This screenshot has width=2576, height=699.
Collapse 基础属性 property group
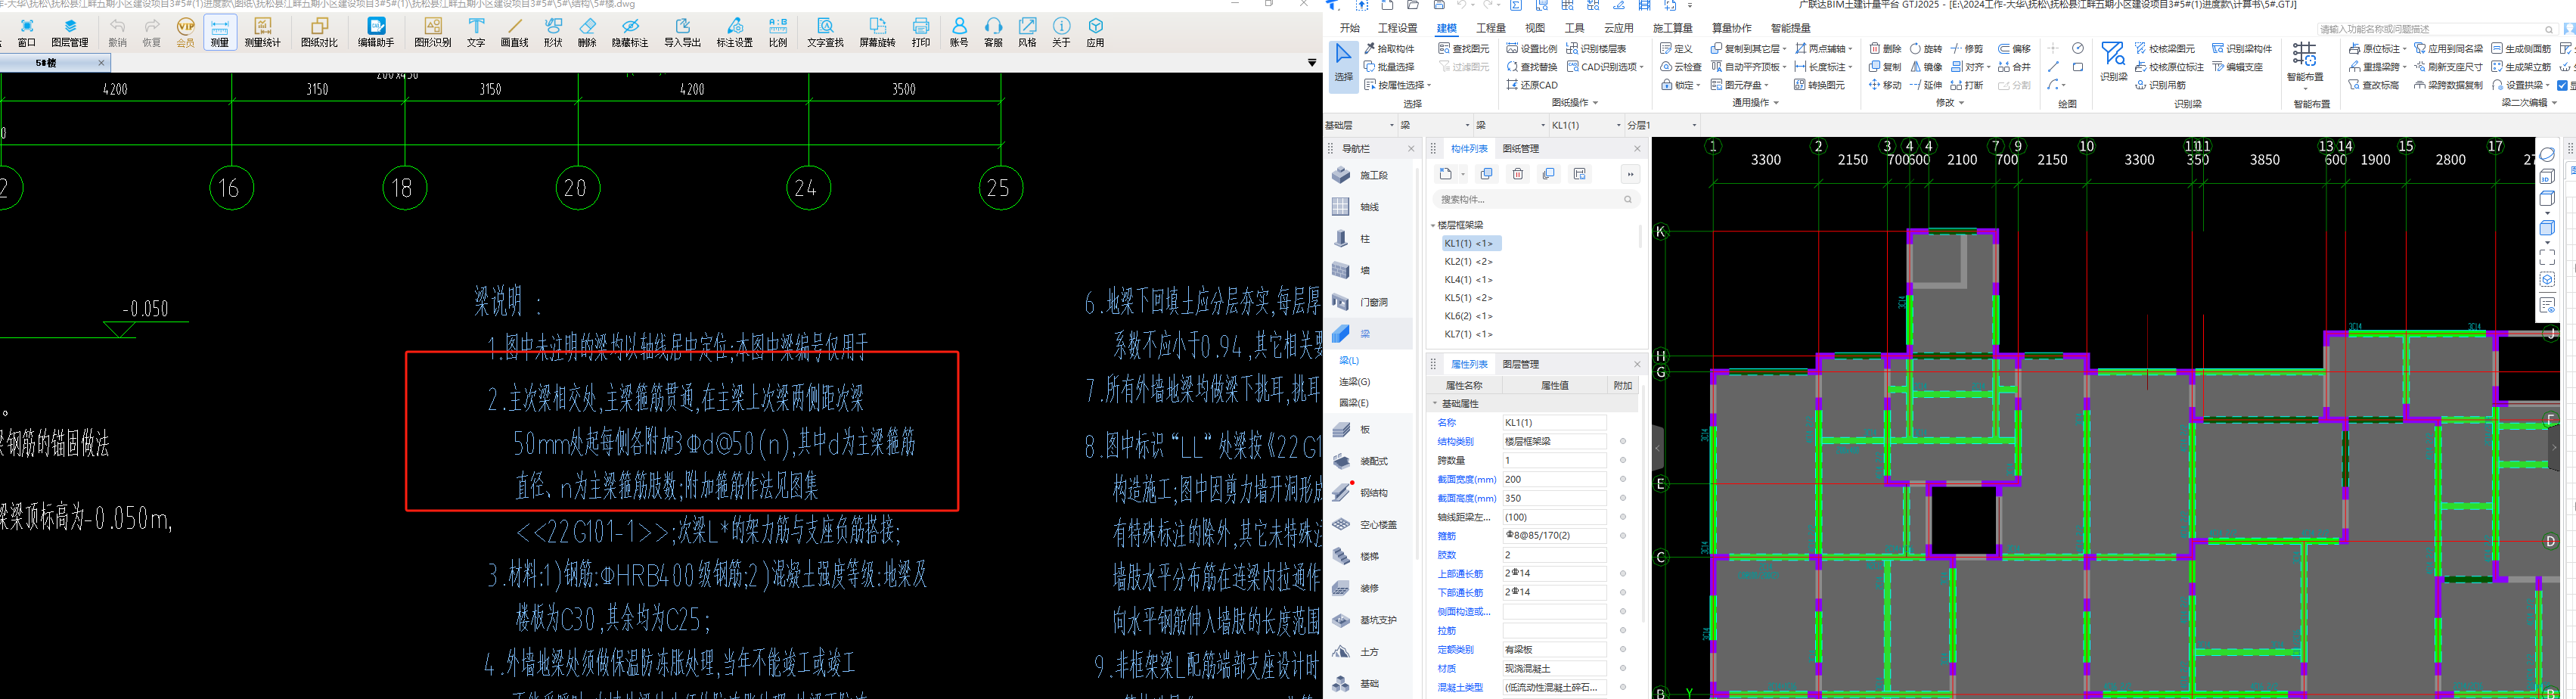pyautogui.click(x=1434, y=403)
